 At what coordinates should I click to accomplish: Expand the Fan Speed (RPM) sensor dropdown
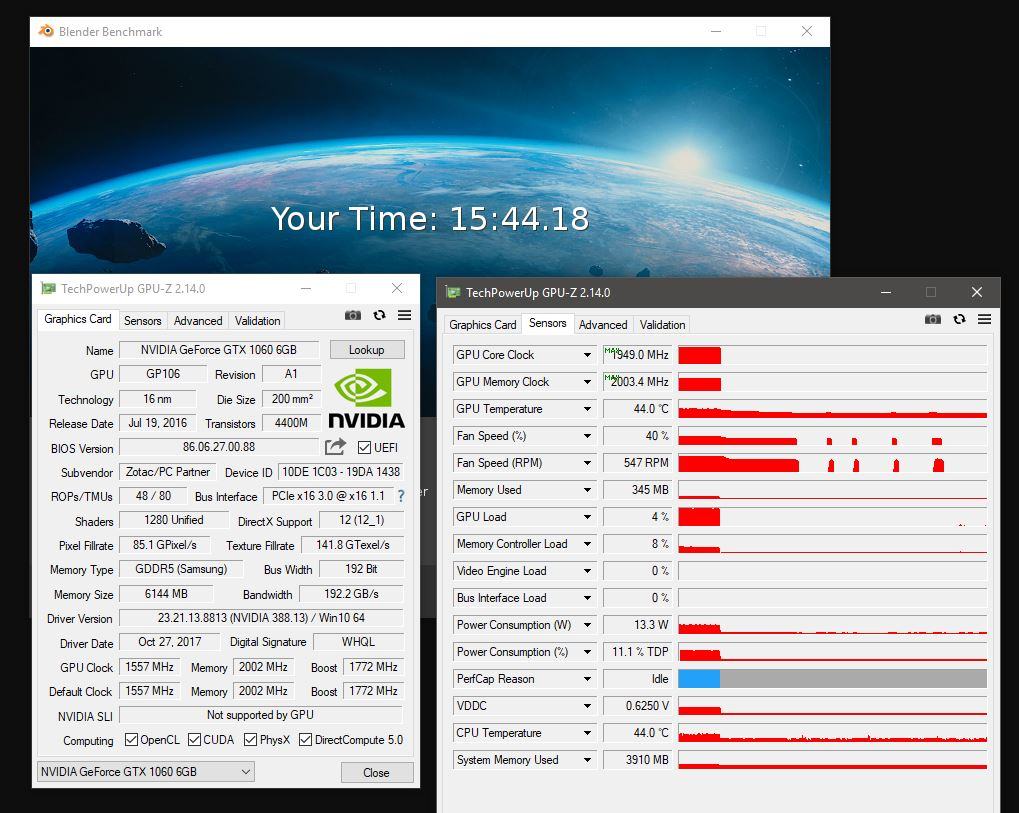click(x=587, y=463)
